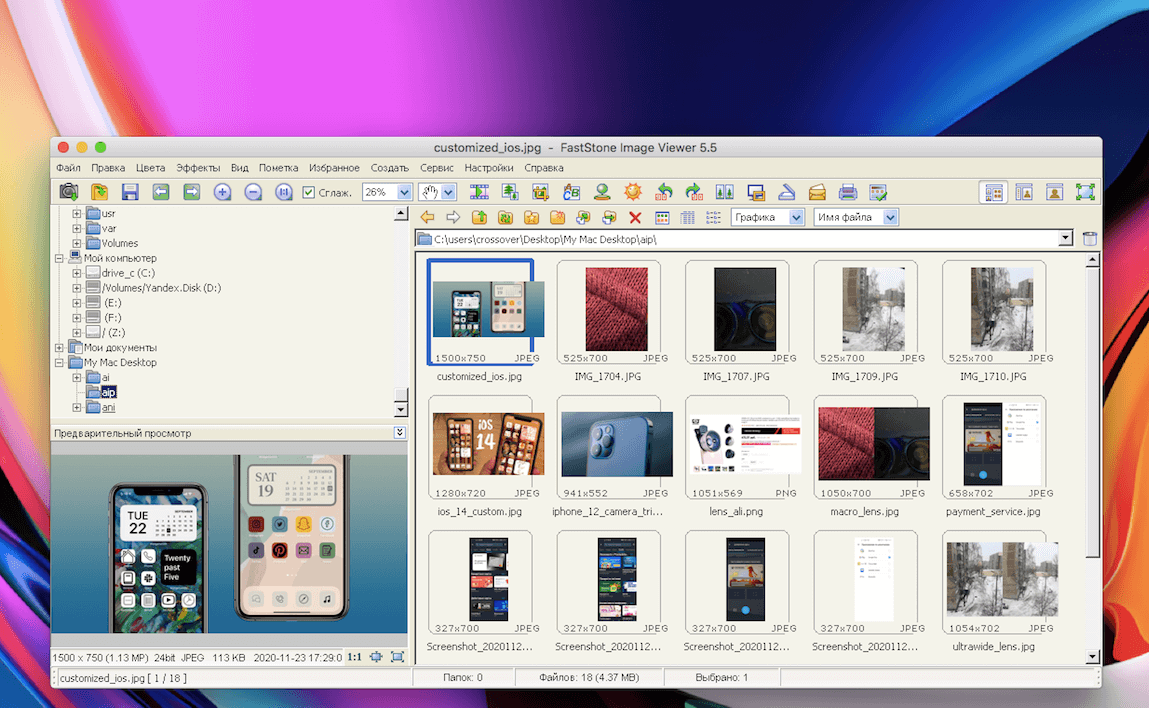The height and width of the screenshot is (708, 1149).
Task: Click the 1:1 actual size toggle
Action: coord(354,657)
